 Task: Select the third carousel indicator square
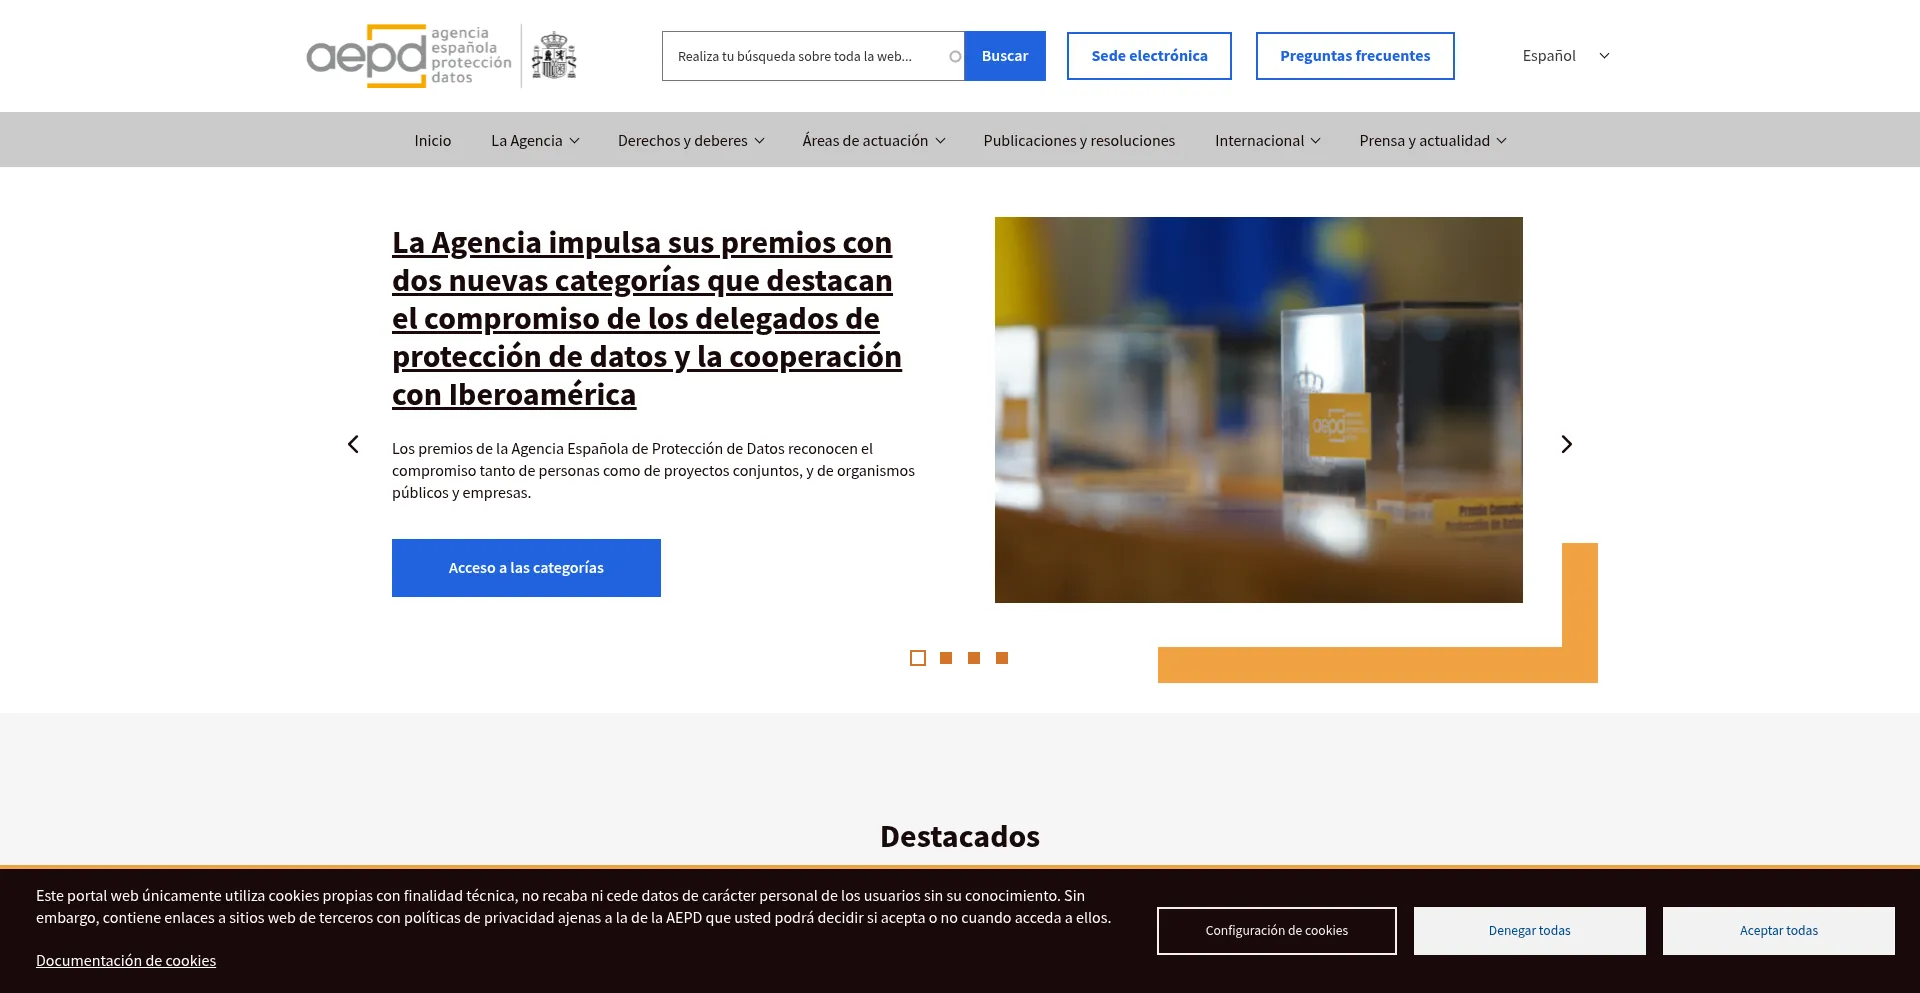click(974, 658)
